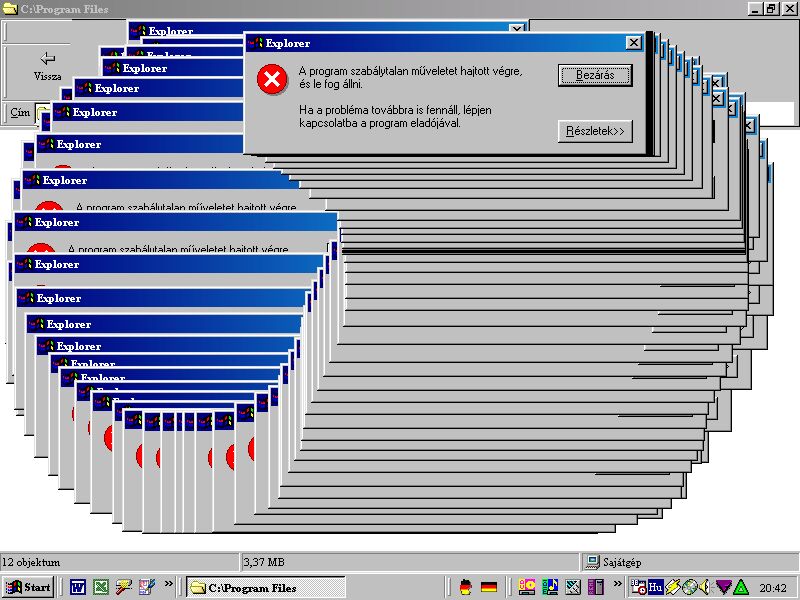Click the green triangle tray icon
Viewport: 800px width, 600px height.
(x=740, y=587)
